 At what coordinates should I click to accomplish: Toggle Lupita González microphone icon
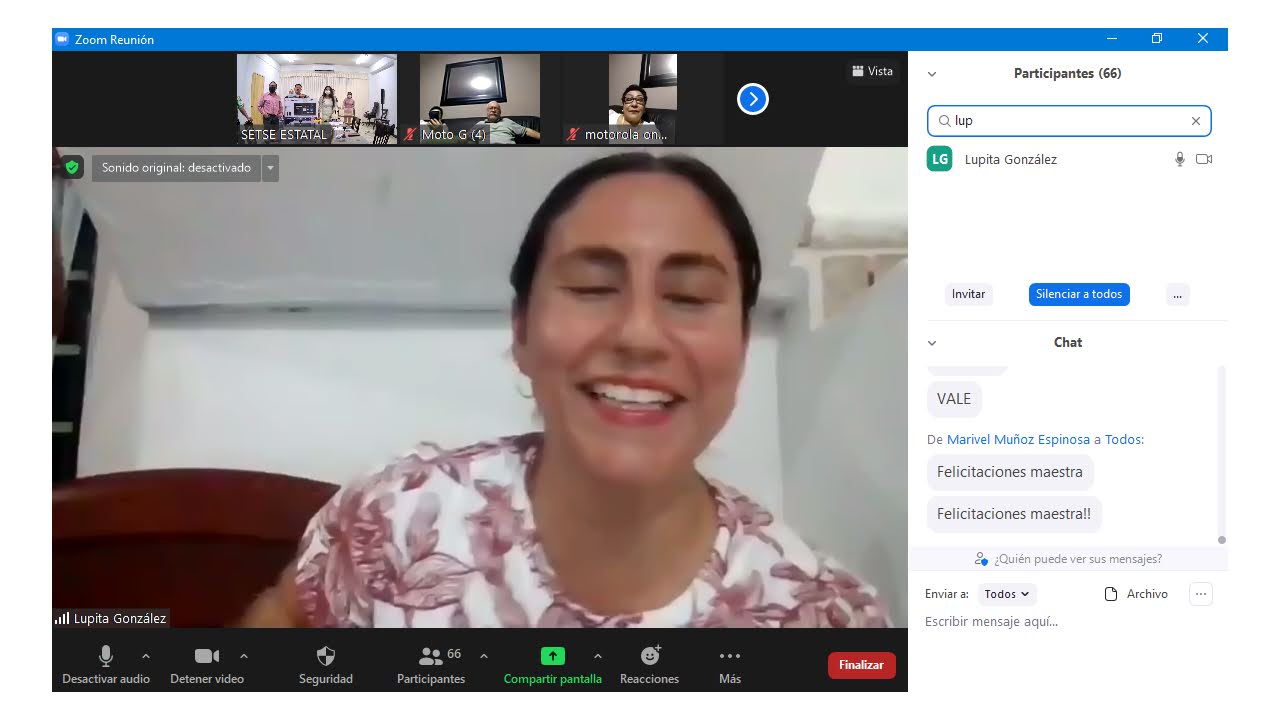tap(1180, 159)
